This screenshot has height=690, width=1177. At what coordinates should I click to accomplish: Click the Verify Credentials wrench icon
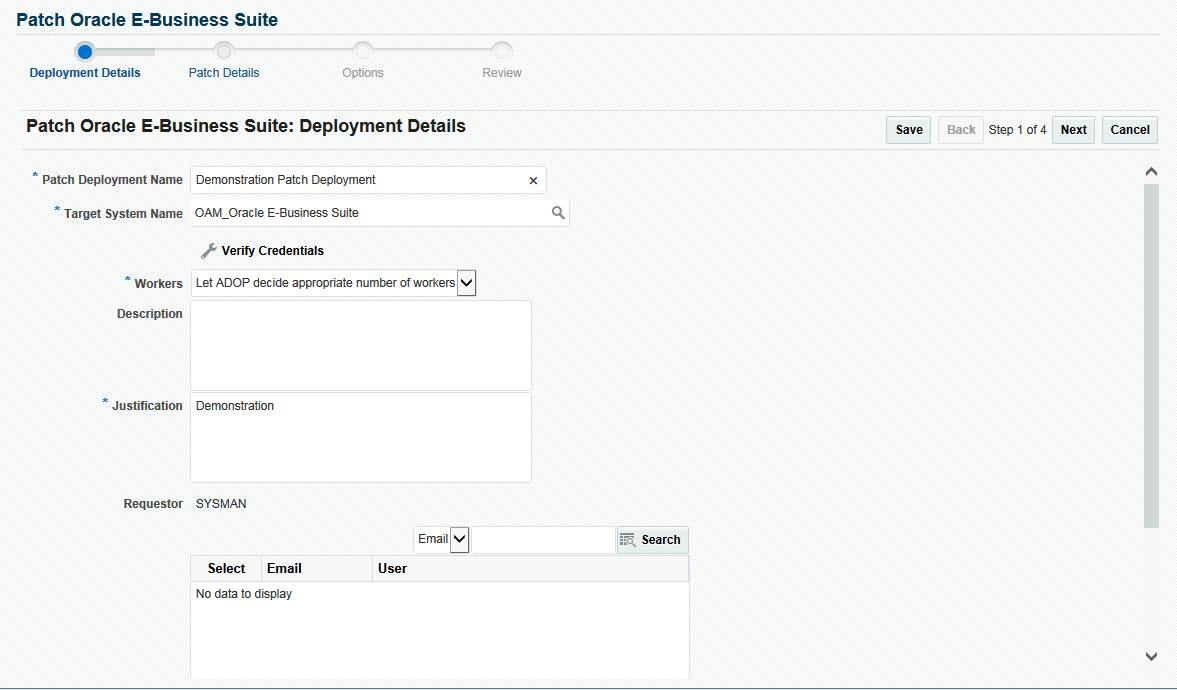[208, 251]
